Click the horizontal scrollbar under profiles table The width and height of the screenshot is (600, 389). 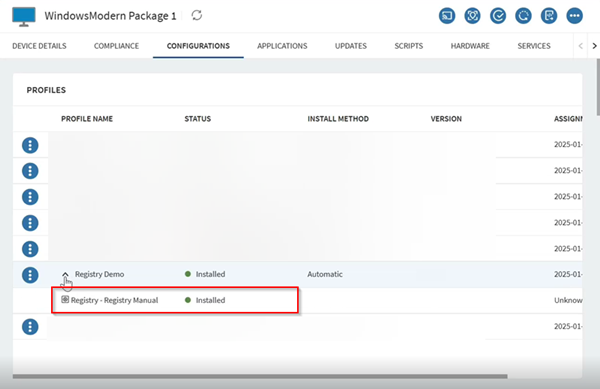pyautogui.click(x=260, y=376)
